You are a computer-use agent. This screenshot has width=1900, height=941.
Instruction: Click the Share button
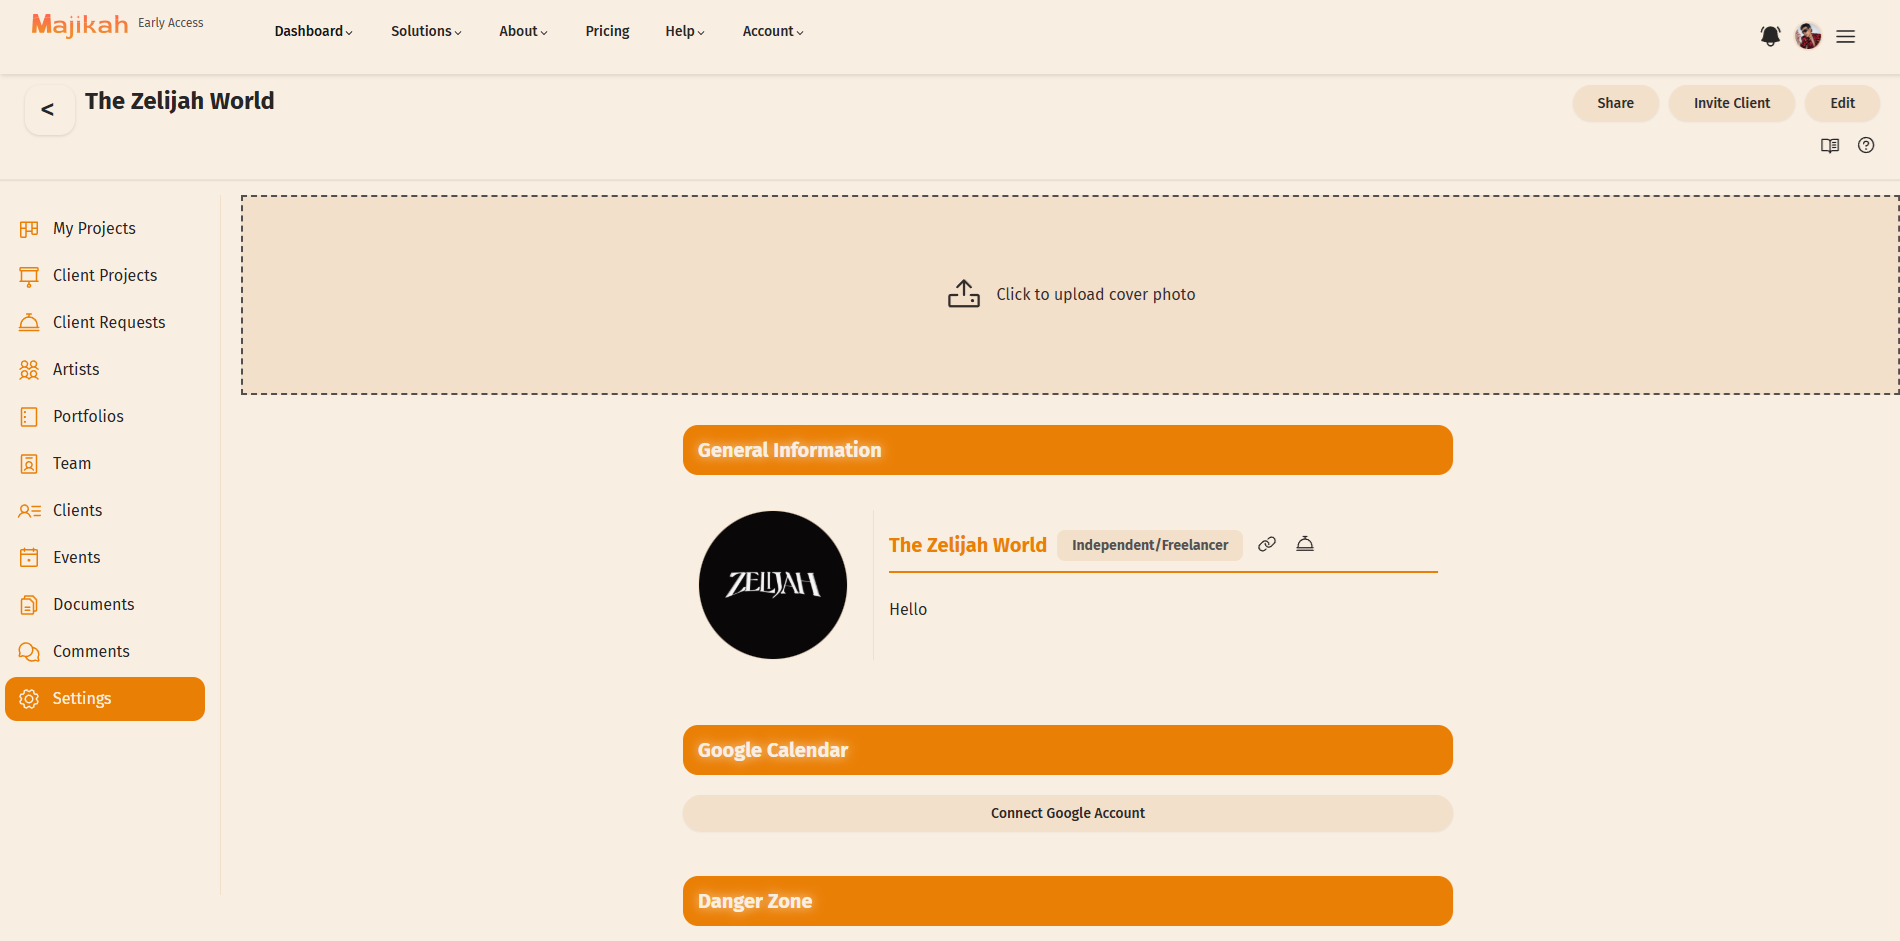[1615, 103]
